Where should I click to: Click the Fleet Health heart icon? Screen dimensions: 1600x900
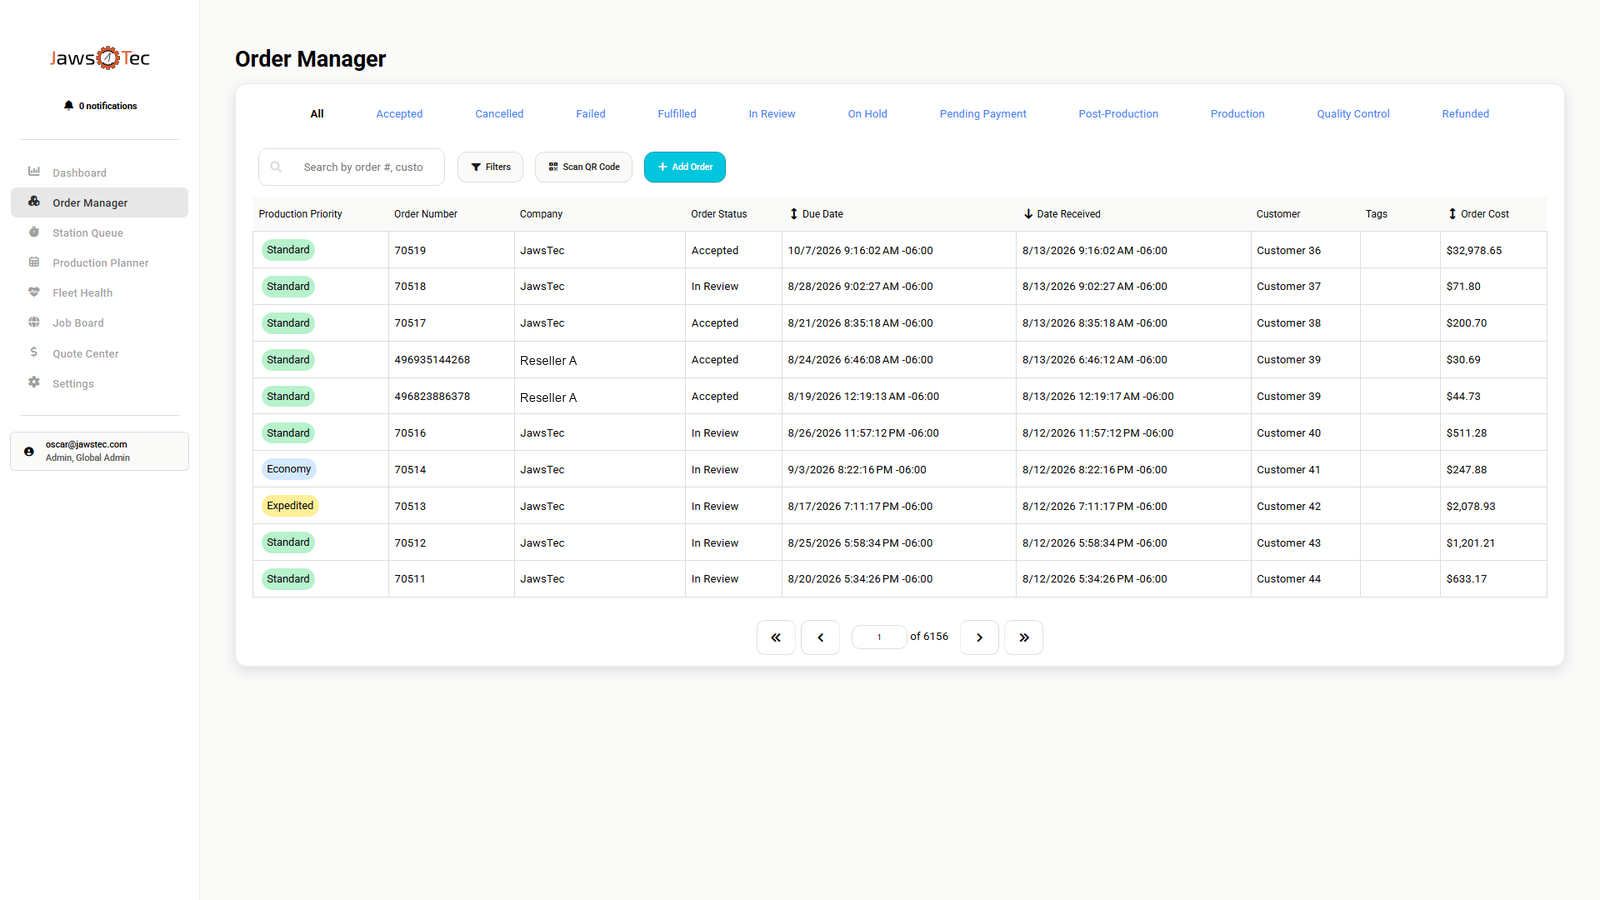[34, 292]
